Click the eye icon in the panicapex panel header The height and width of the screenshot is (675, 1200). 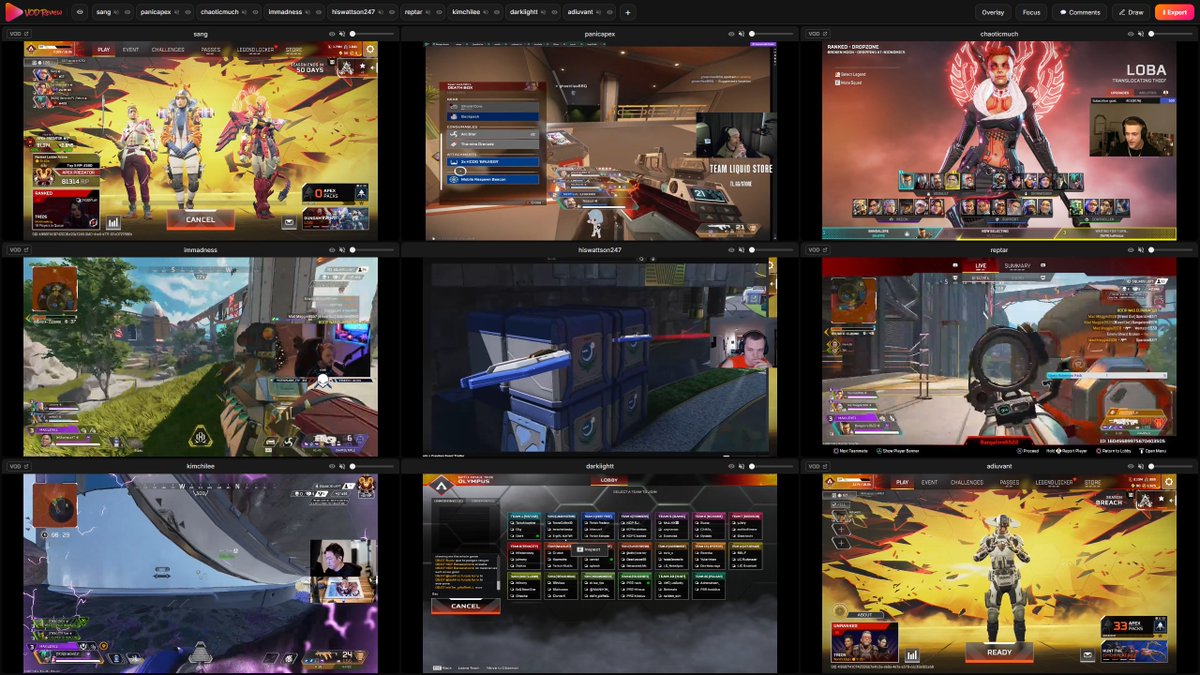[731, 33]
